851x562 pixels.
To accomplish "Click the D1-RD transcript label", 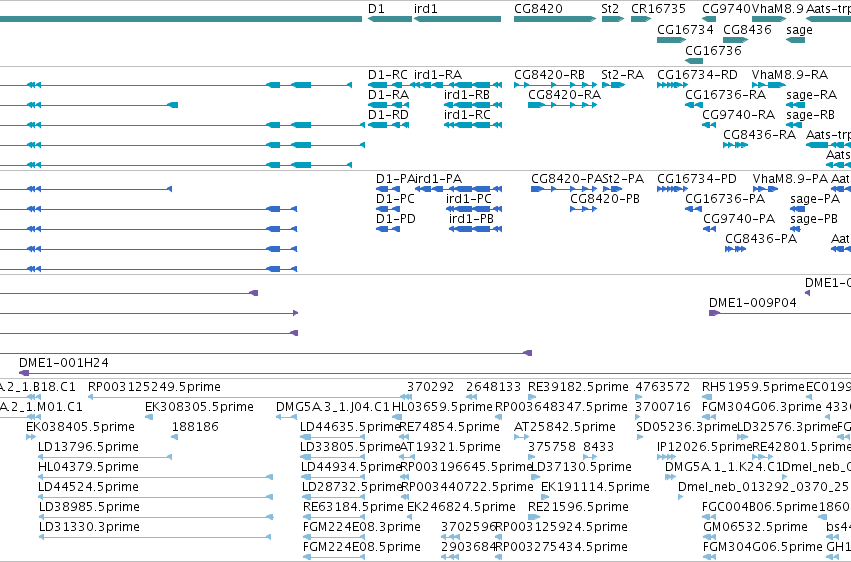I will pyautogui.click(x=388, y=115).
